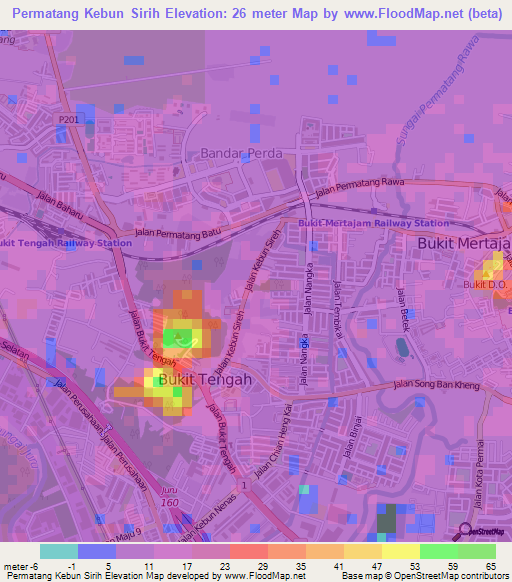Click the route 1 road shield marker
Screen dimensions: 512x582
click(244, 485)
